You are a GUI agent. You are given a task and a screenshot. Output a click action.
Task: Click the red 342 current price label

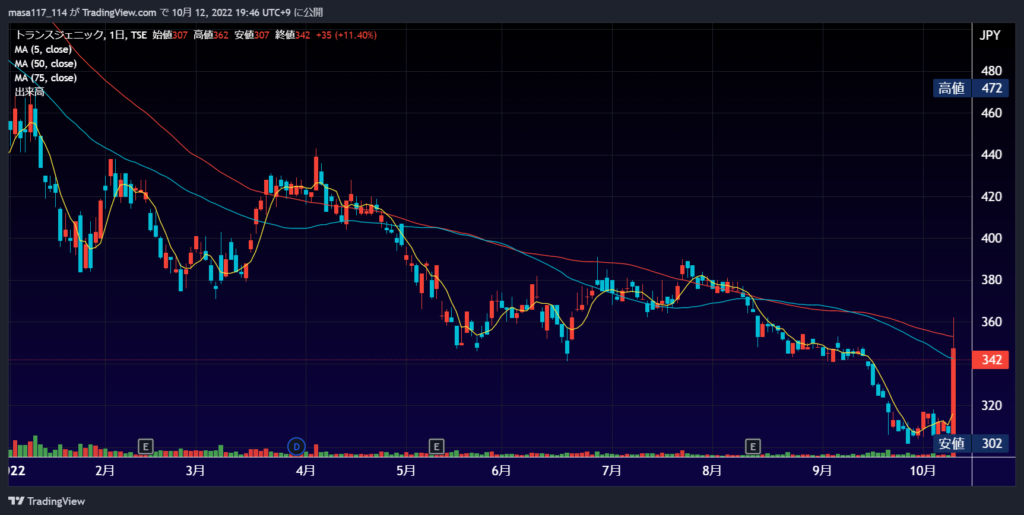pyautogui.click(x=991, y=360)
